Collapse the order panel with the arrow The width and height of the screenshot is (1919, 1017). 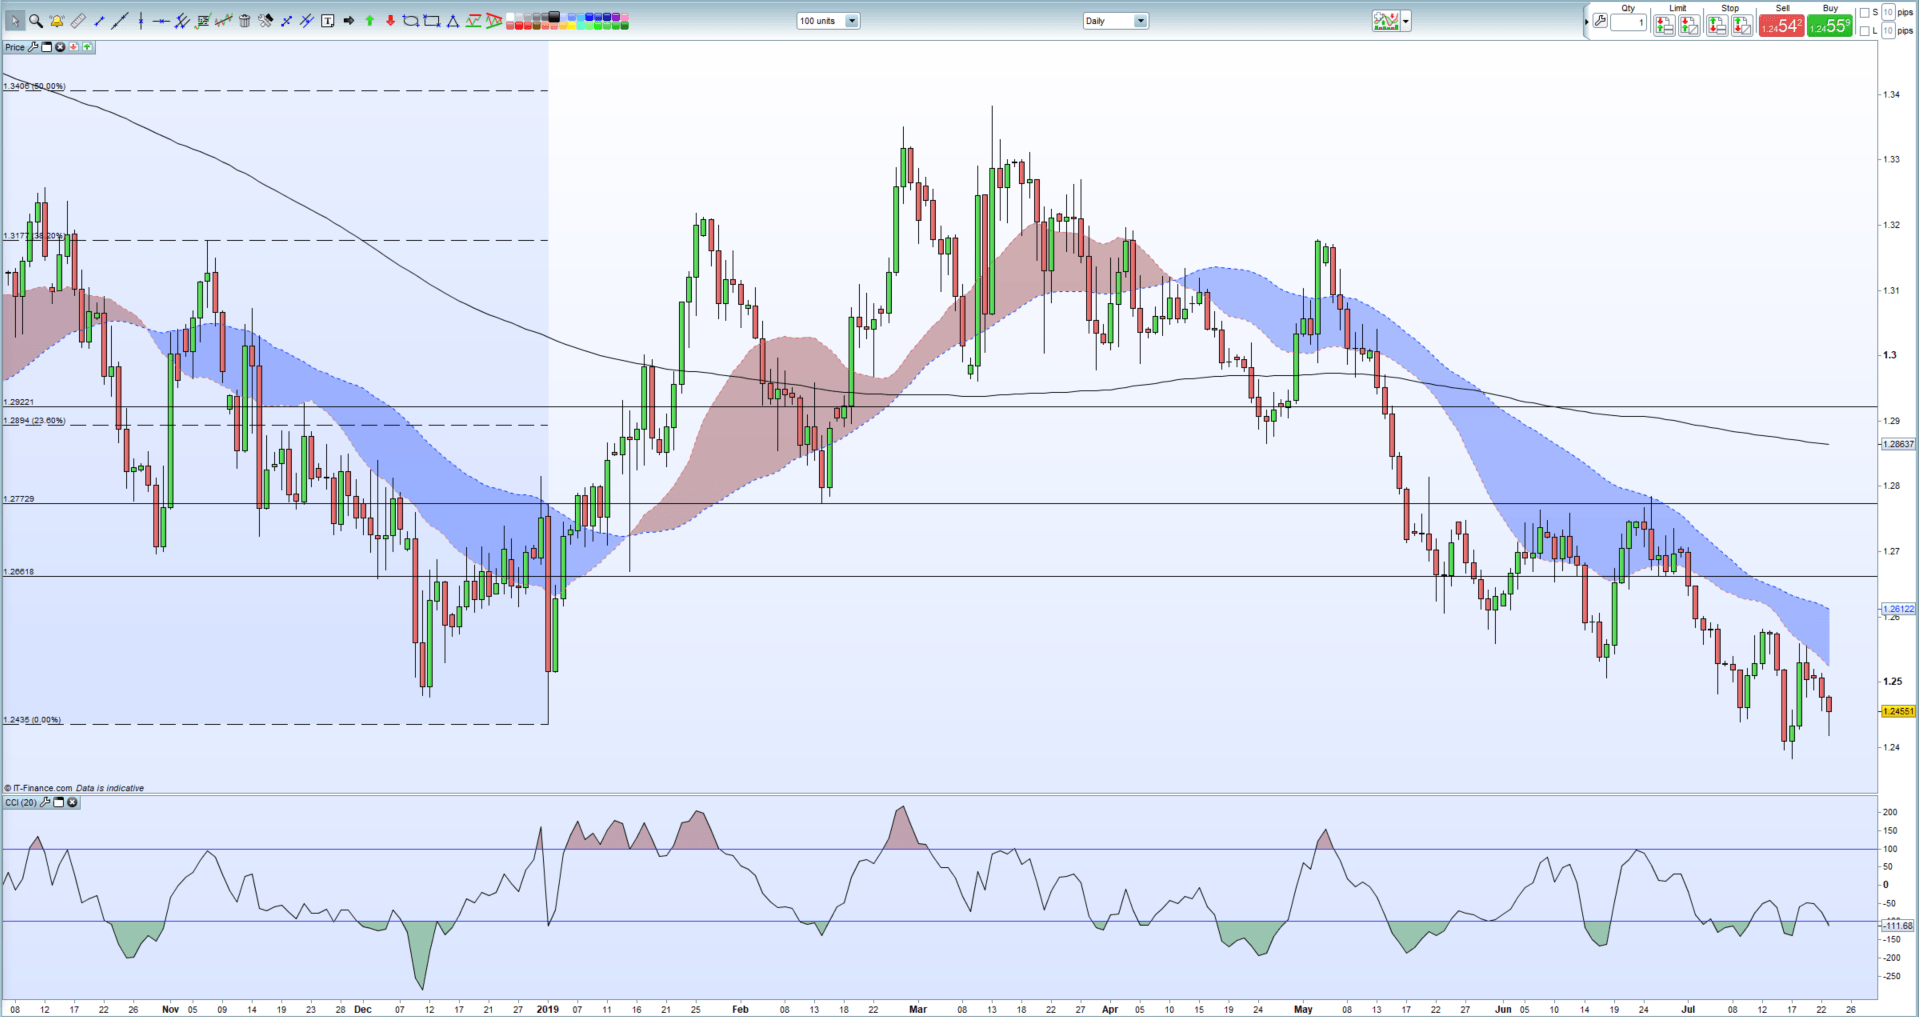coord(1587,22)
